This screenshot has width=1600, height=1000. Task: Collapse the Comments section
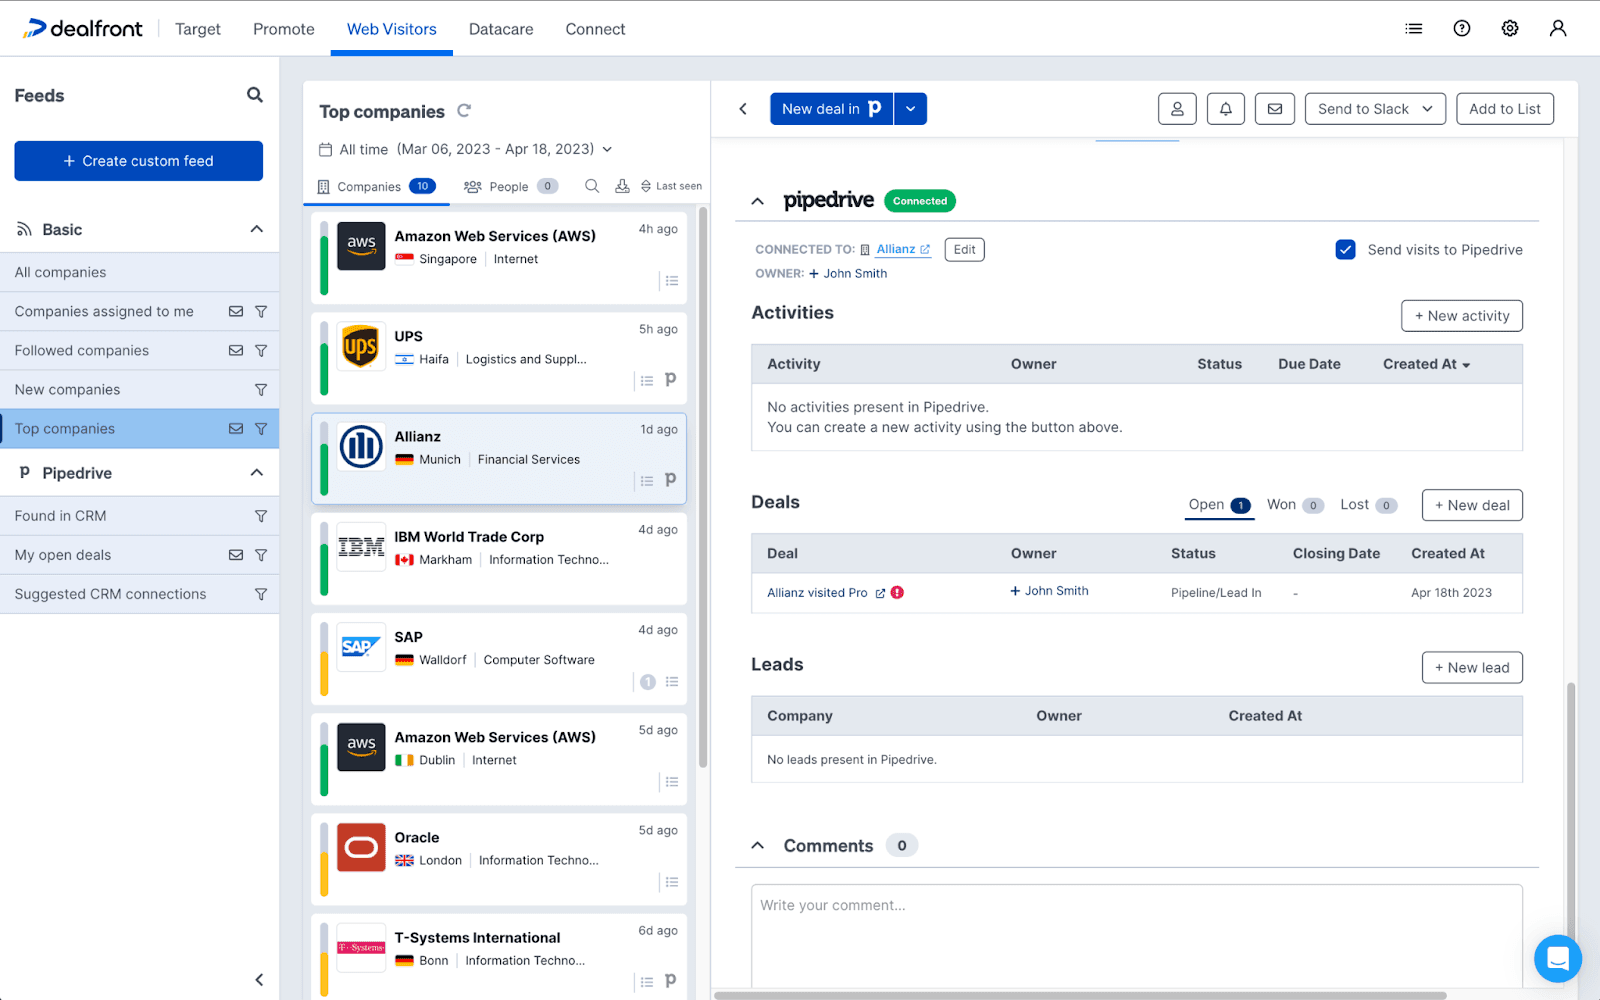[758, 846]
